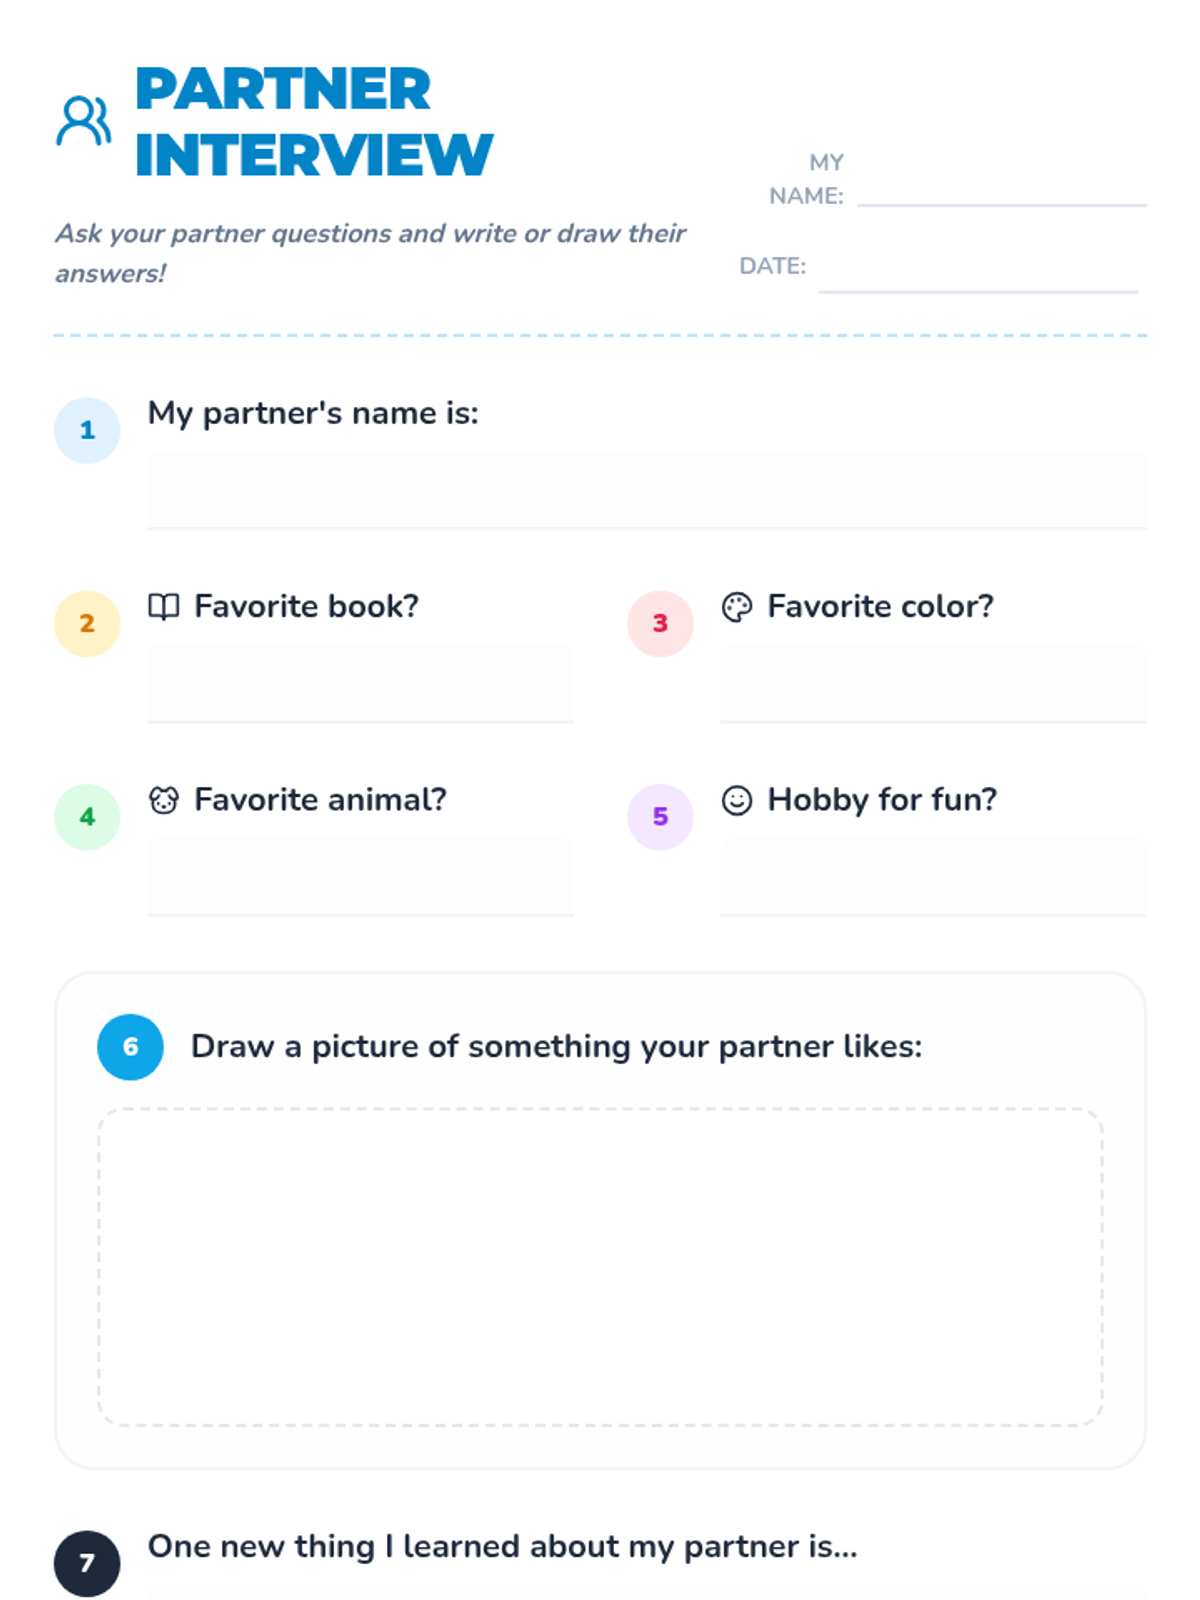Click the Favorite animal answer box

360,876
